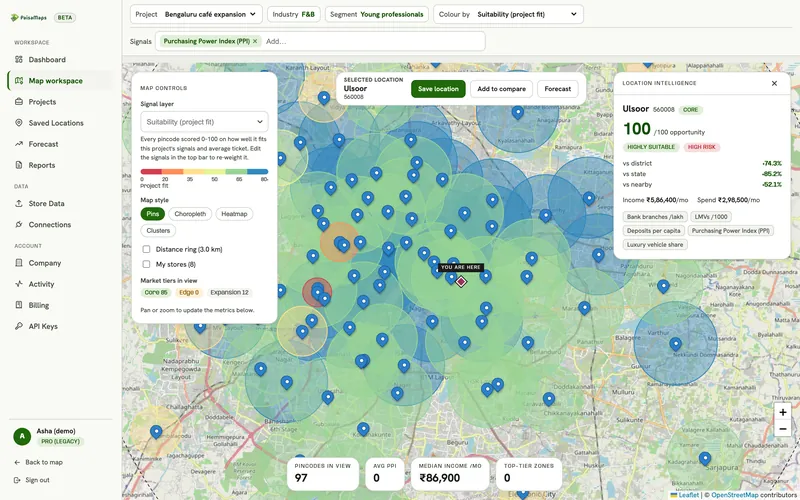Zoom in the map with plus button
The width and height of the screenshot is (800, 500).
pyautogui.click(x=783, y=412)
